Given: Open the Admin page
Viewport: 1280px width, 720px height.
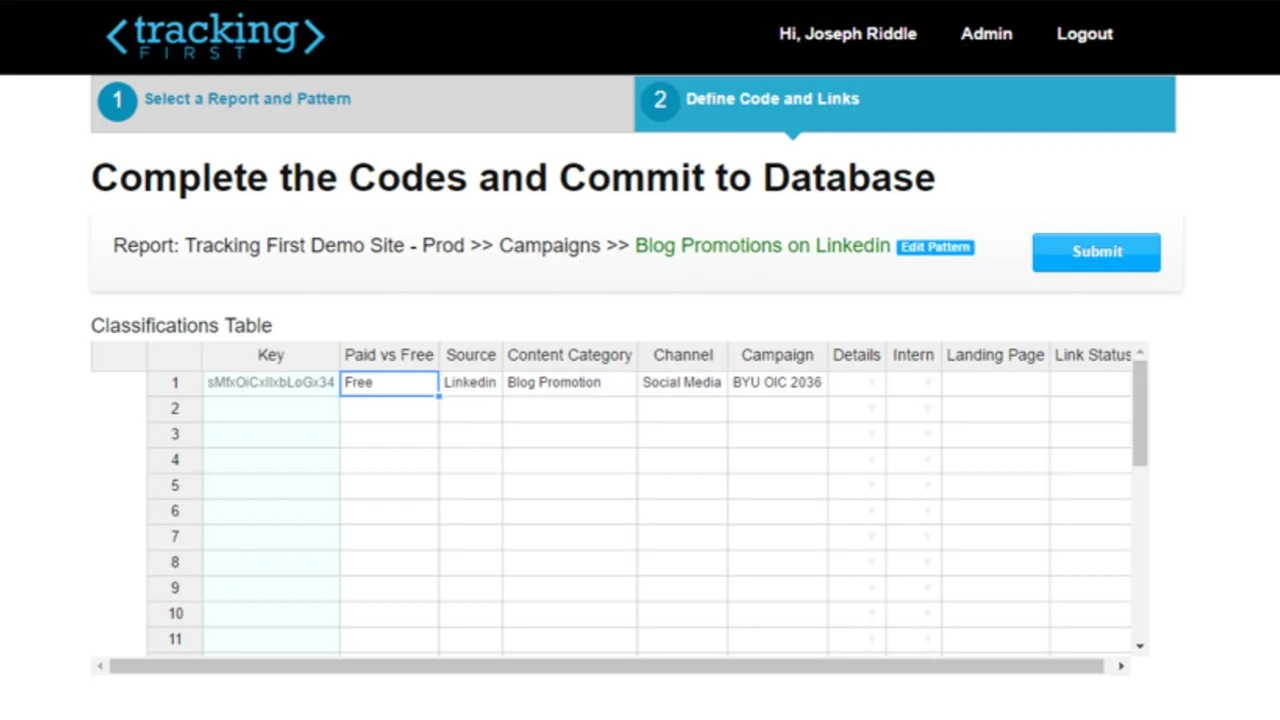Looking at the screenshot, I should tap(986, 33).
